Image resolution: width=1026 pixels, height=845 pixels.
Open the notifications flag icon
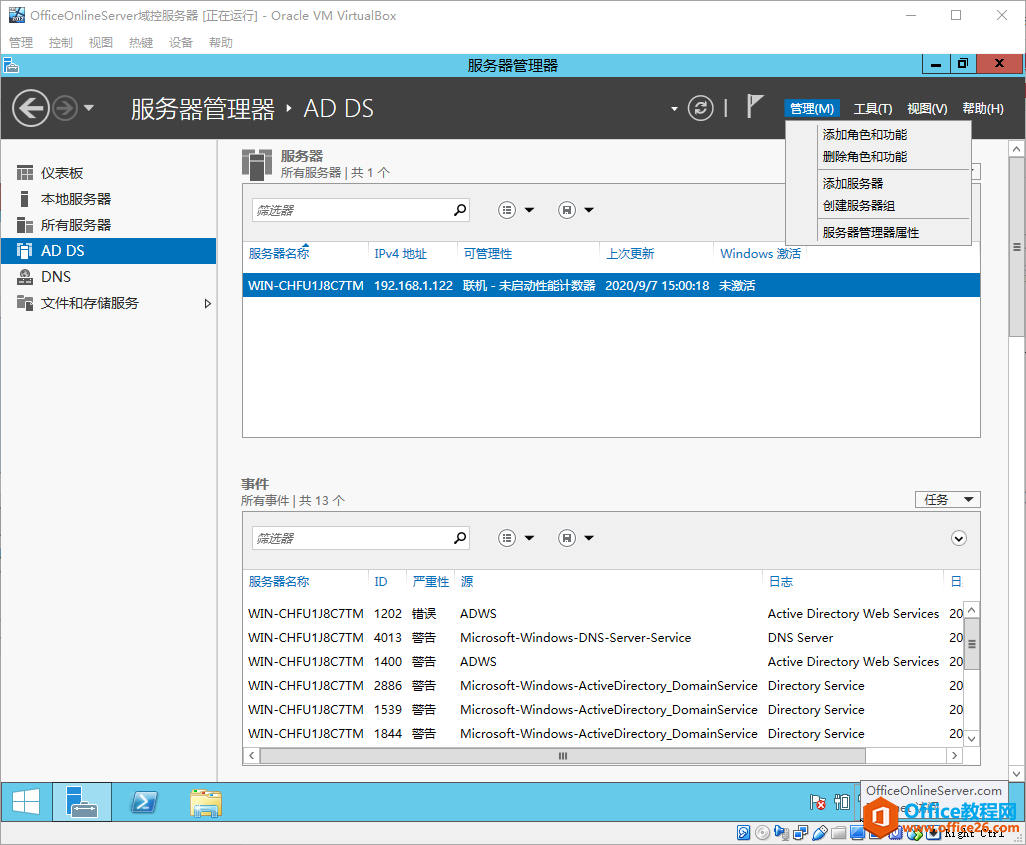[x=753, y=108]
